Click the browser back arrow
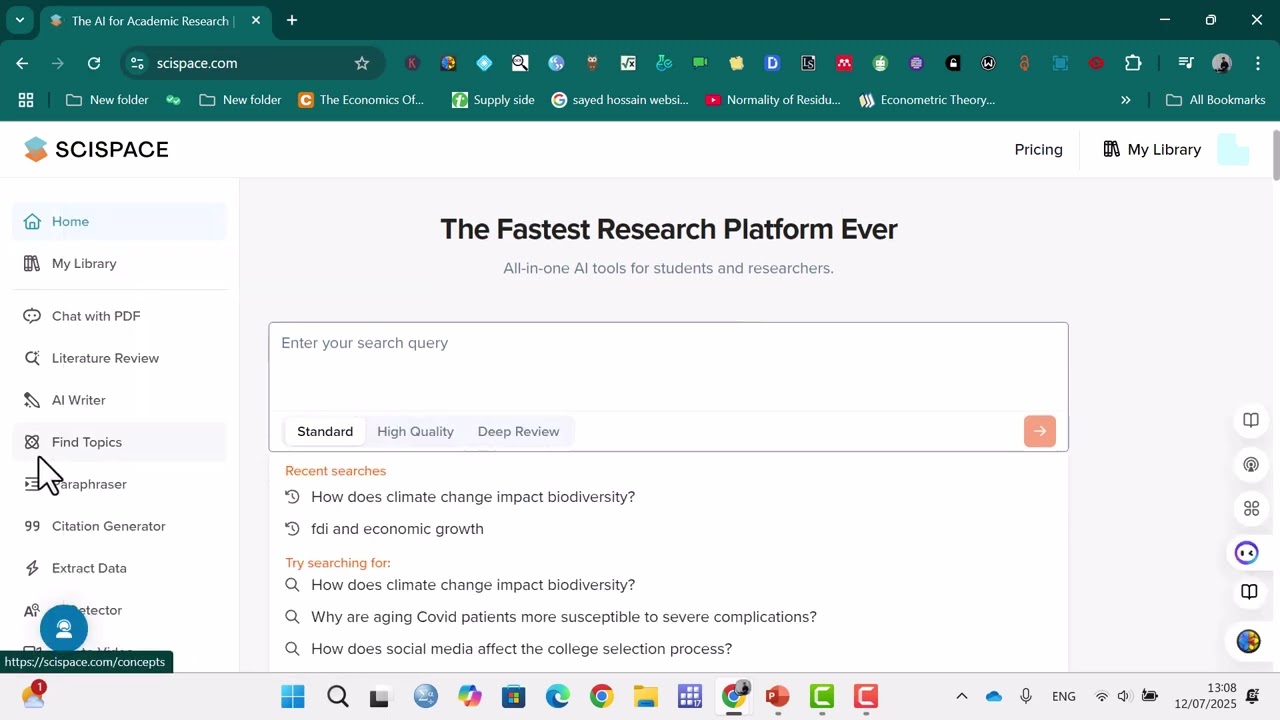 pos(22,63)
